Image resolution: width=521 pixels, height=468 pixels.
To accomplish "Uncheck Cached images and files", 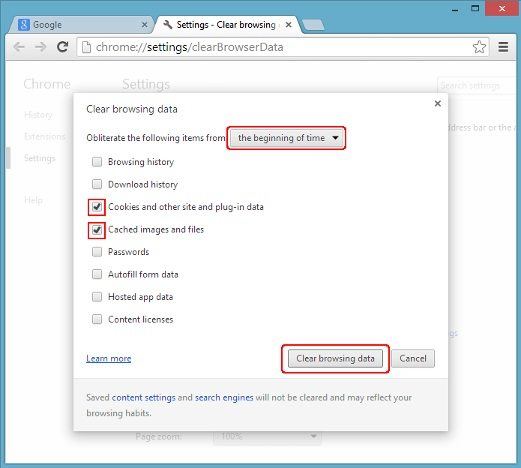I will coord(97,230).
